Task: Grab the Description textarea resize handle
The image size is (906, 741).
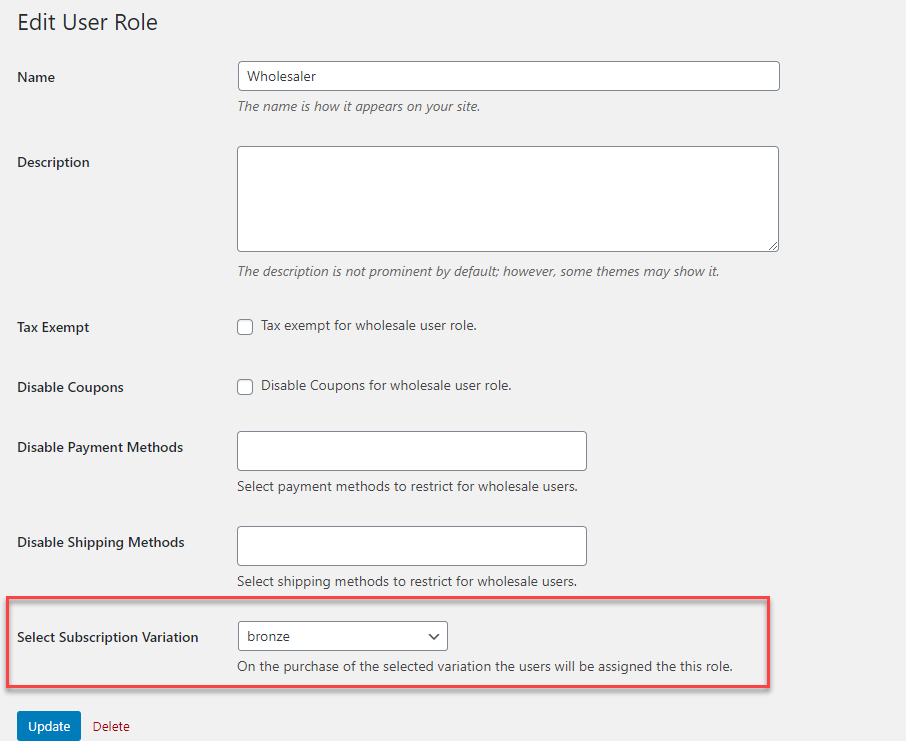Action: (x=772, y=245)
